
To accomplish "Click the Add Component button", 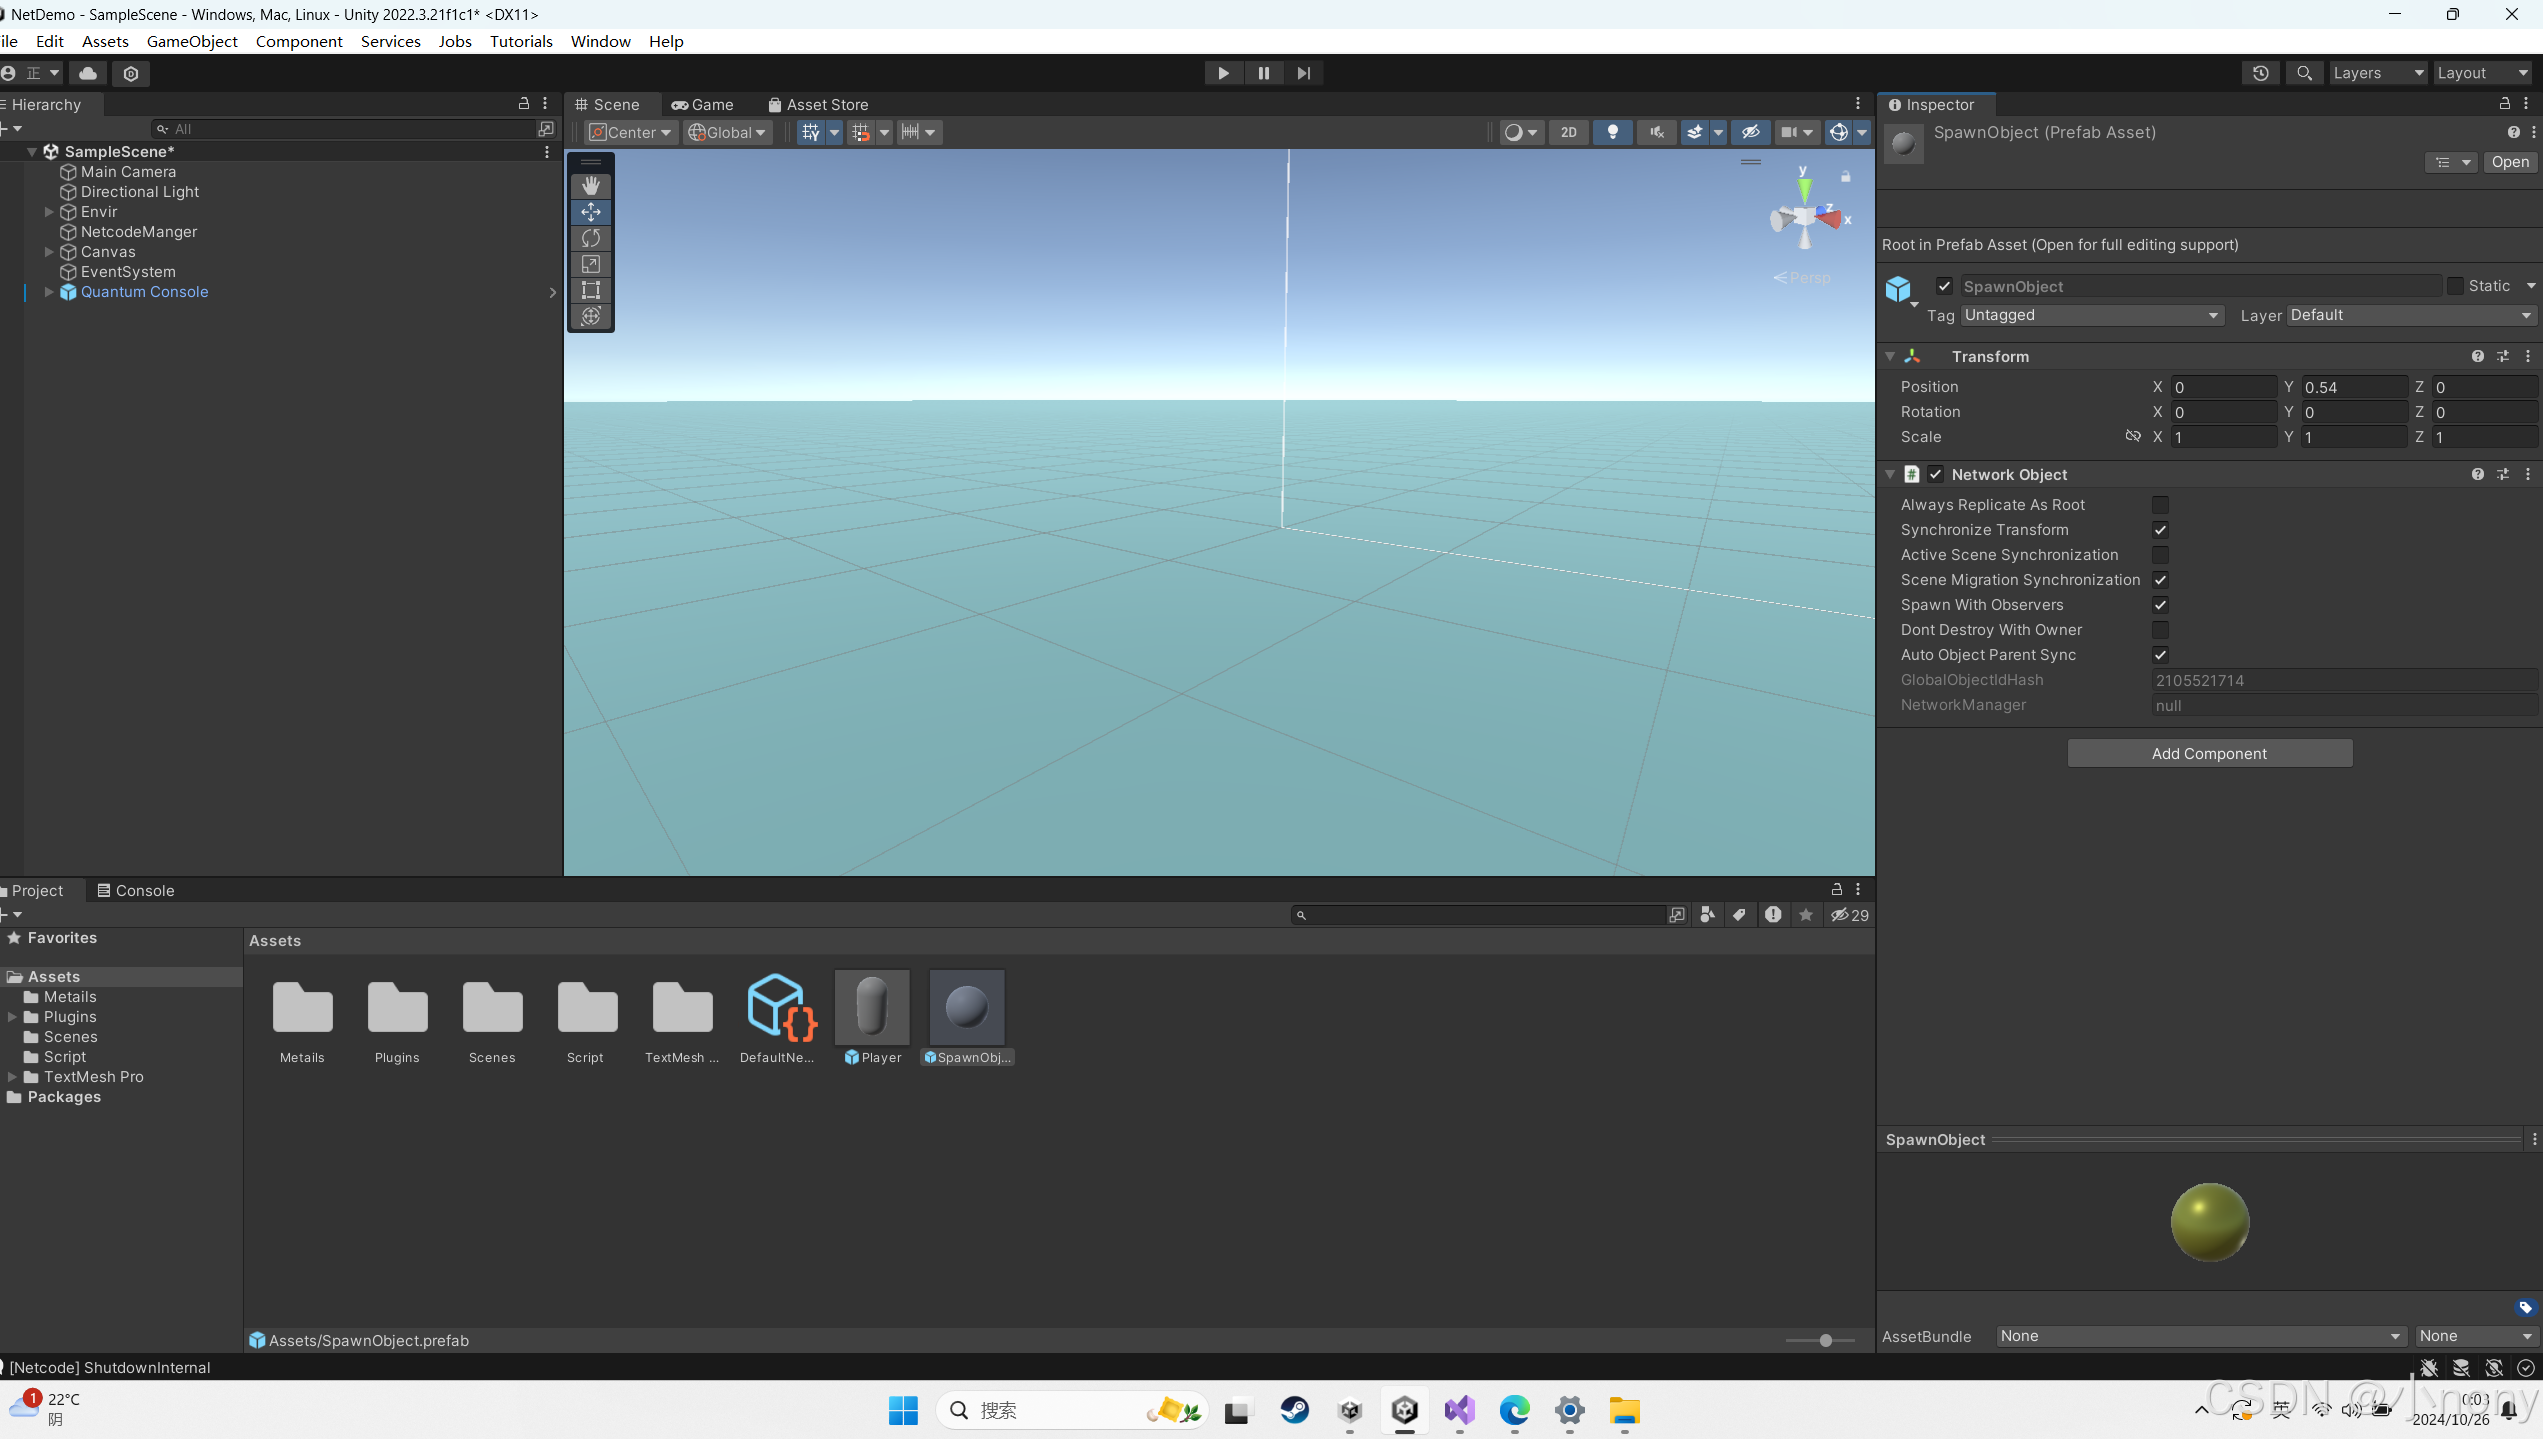I will click(x=2209, y=753).
